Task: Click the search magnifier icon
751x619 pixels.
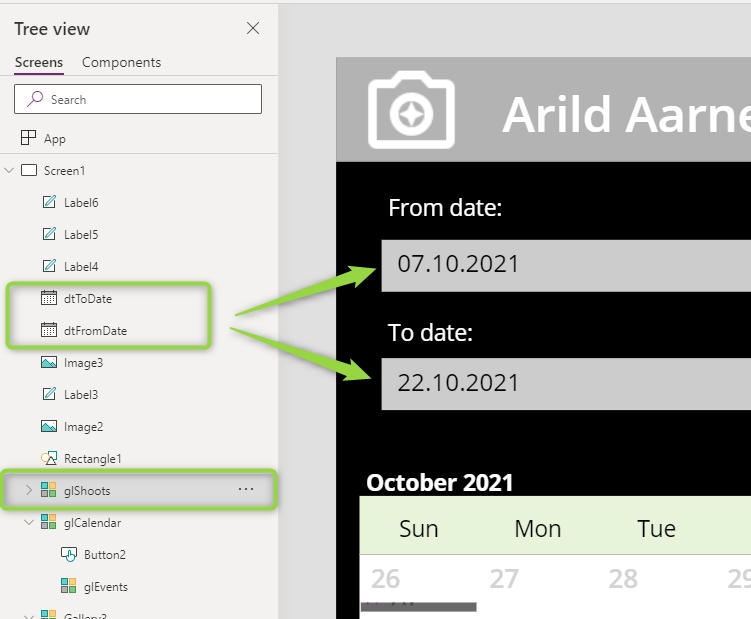Action: click(x=35, y=99)
